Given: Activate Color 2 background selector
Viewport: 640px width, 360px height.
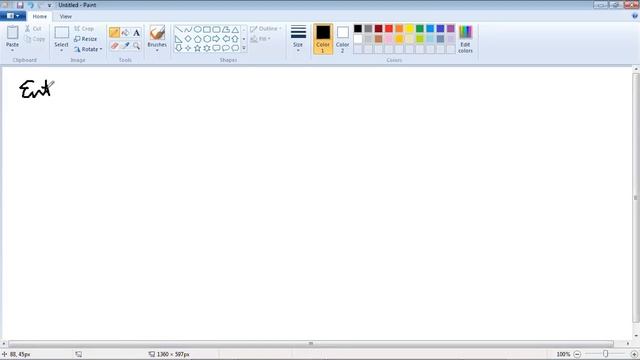Looking at the screenshot, I should pos(342,39).
